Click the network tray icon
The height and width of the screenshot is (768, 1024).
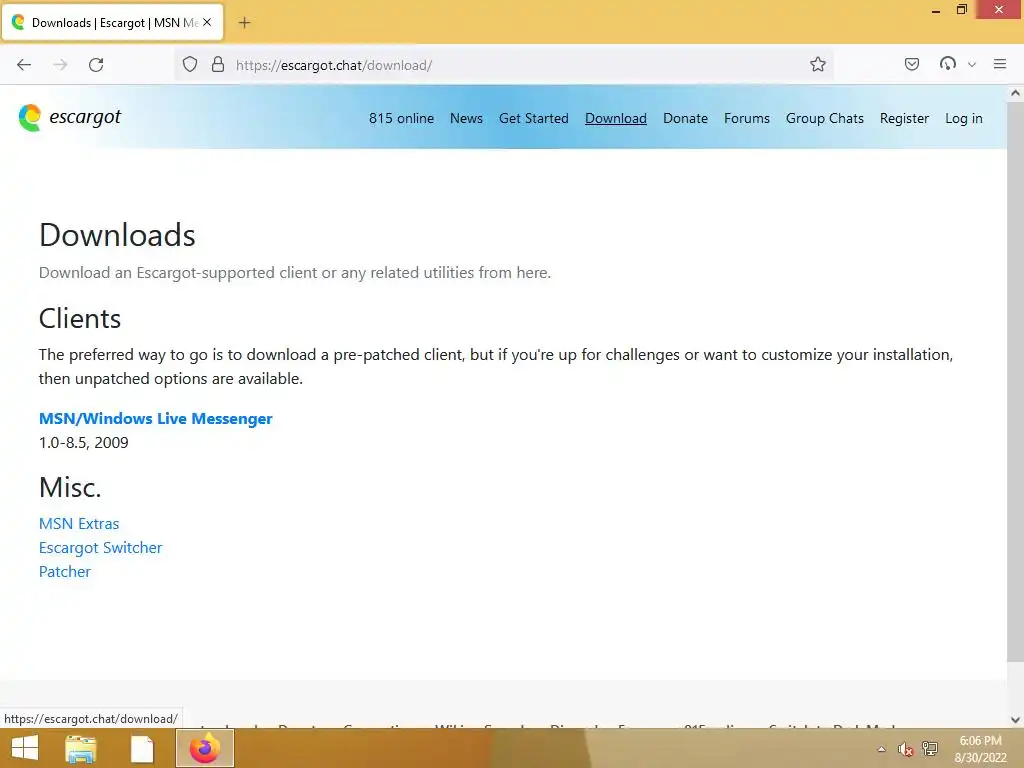click(x=930, y=748)
